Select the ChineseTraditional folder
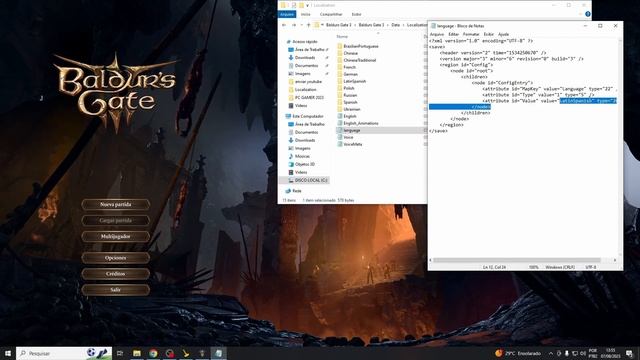Image resolution: width=640 pixels, height=360 pixels. coord(360,60)
